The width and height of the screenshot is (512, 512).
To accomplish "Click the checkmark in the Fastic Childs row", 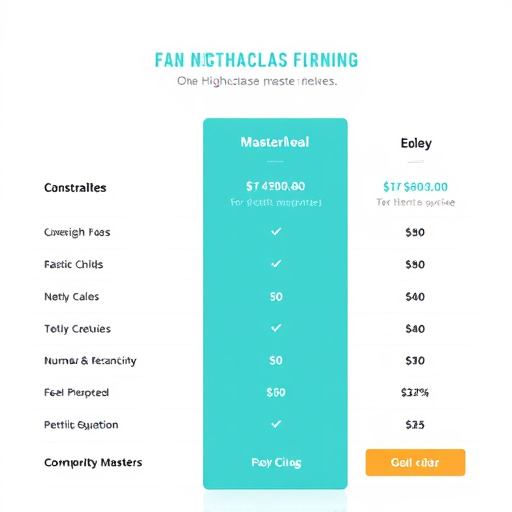I will (x=276, y=264).
